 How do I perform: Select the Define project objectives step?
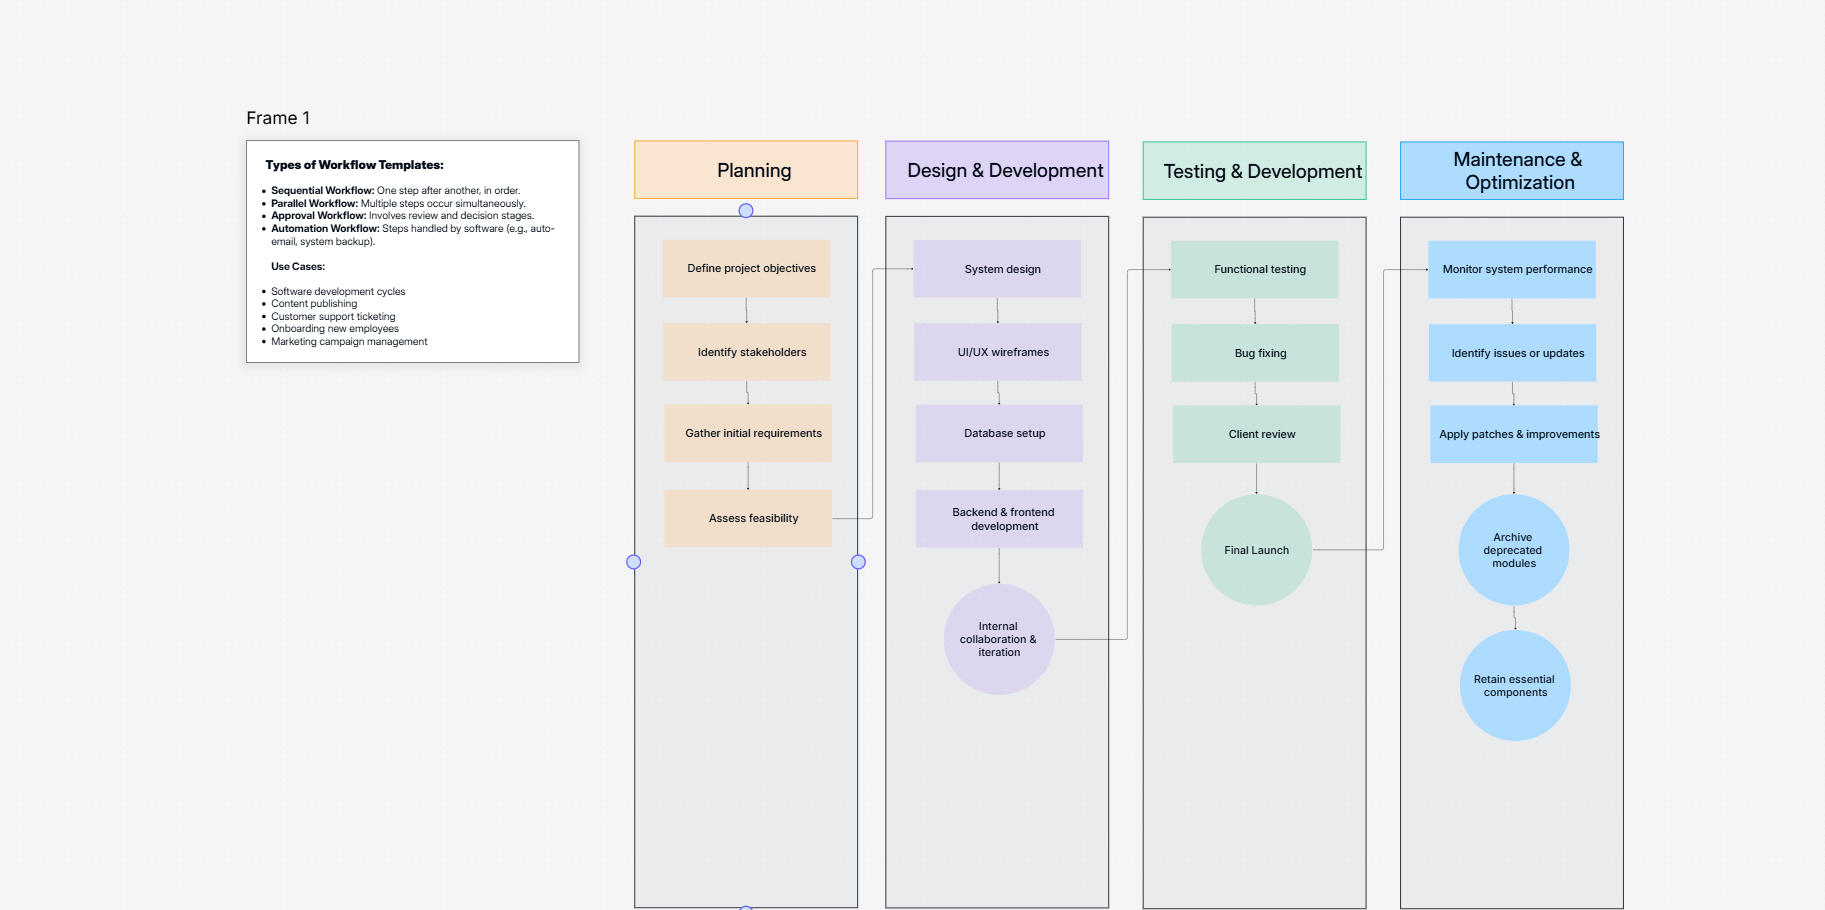pos(746,268)
